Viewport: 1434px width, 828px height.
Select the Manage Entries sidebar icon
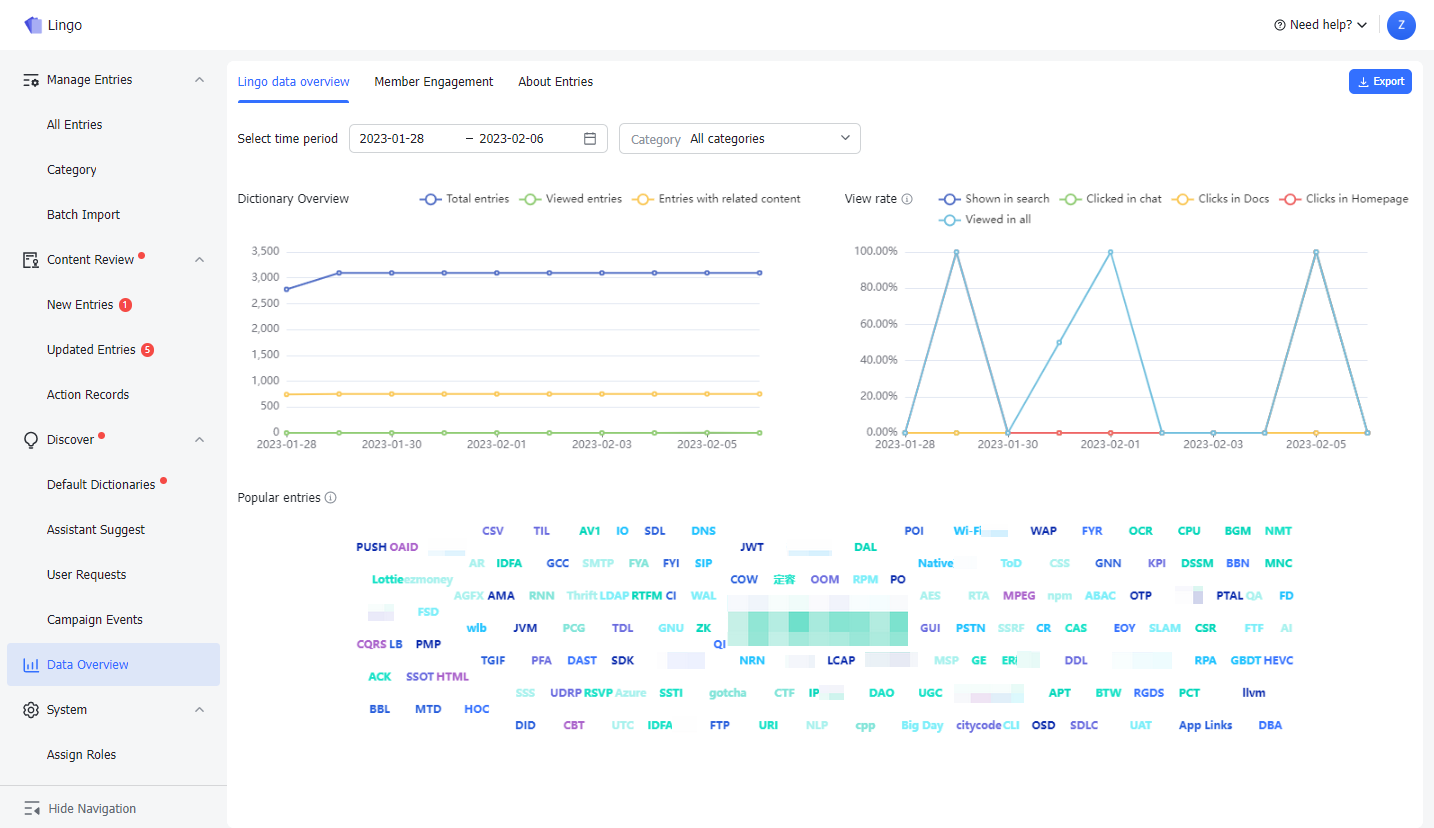[30, 79]
